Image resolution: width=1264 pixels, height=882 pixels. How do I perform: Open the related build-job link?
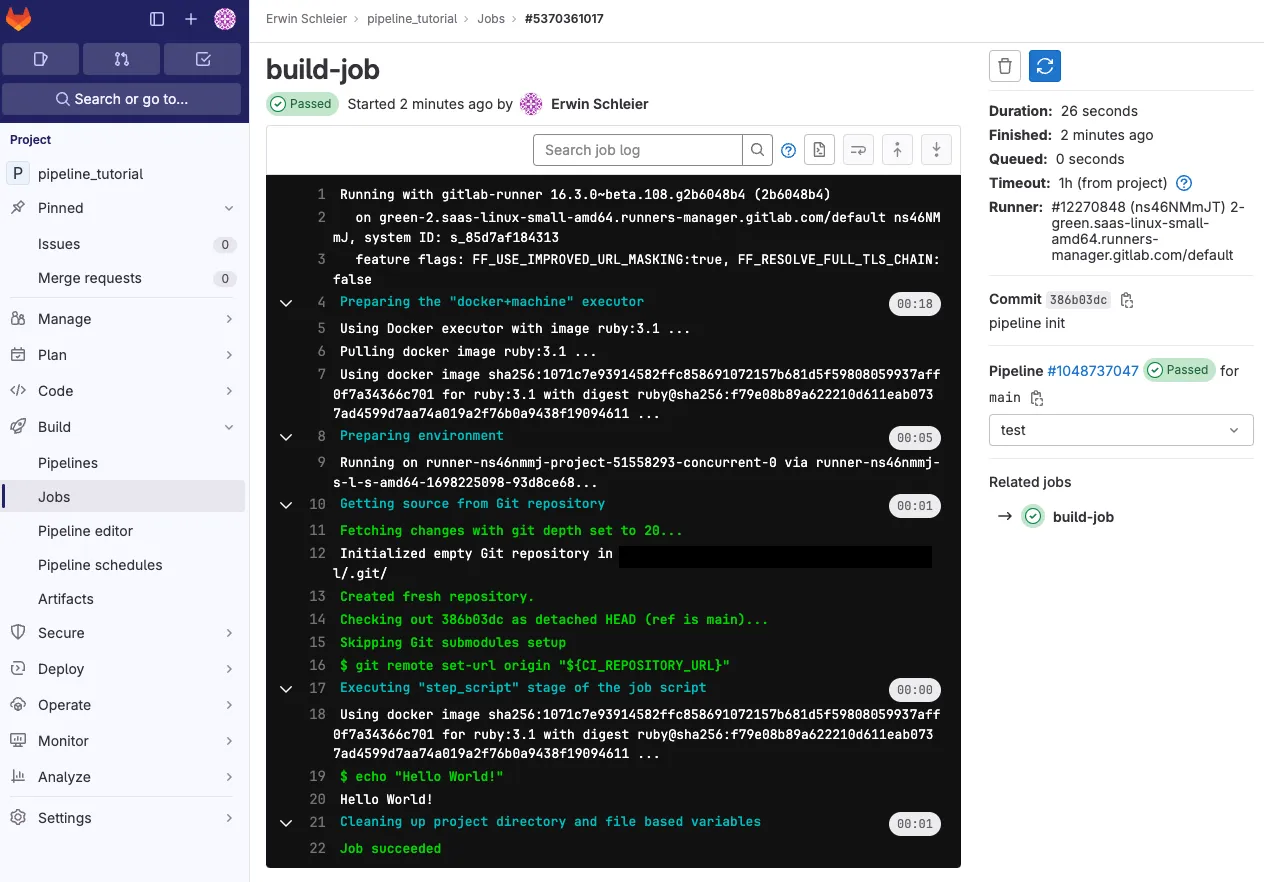coord(1083,517)
